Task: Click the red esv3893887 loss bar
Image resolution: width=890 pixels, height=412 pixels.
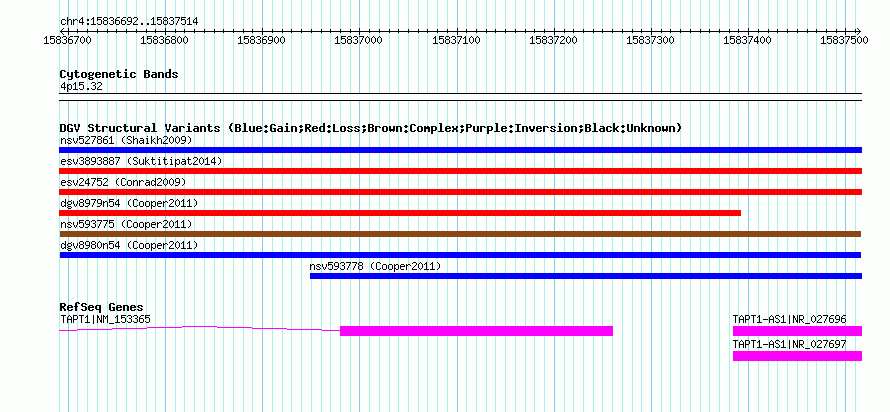Action: point(460,171)
